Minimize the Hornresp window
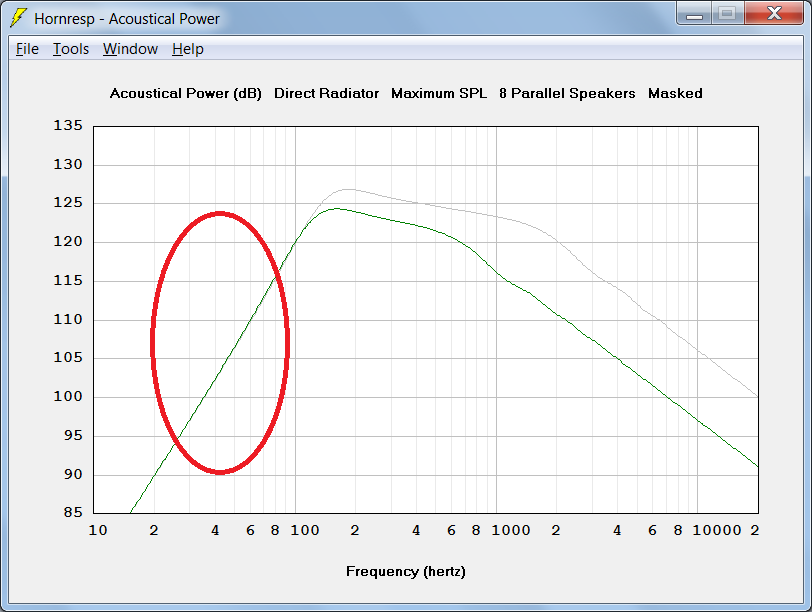This screenshot has height=612, width=812. pyautogui.click(x=694, y=13)
